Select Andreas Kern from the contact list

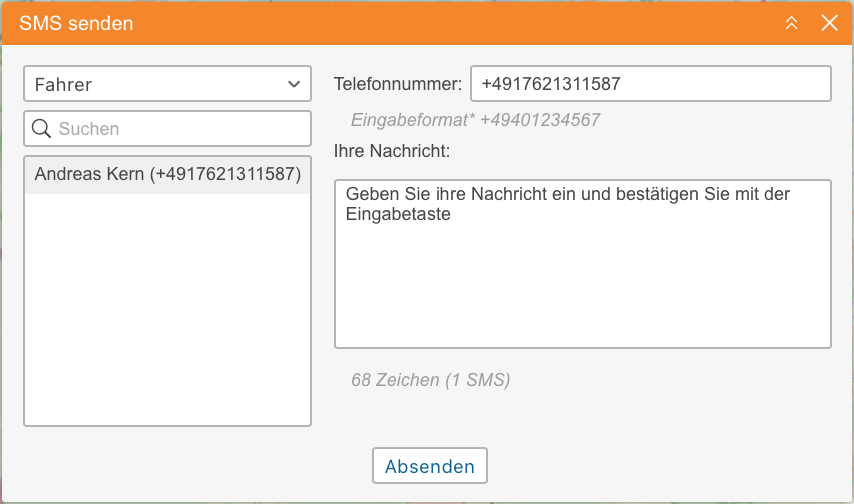click(167, 174)
